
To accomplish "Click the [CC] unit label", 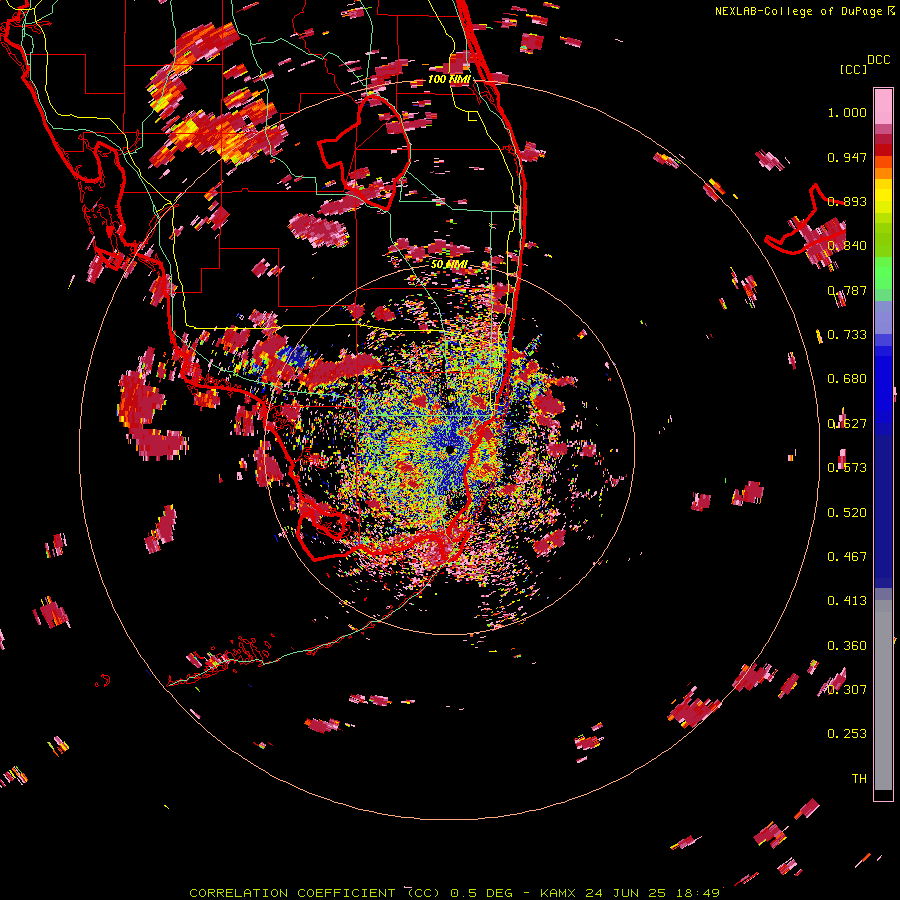I will coord(853,69).
